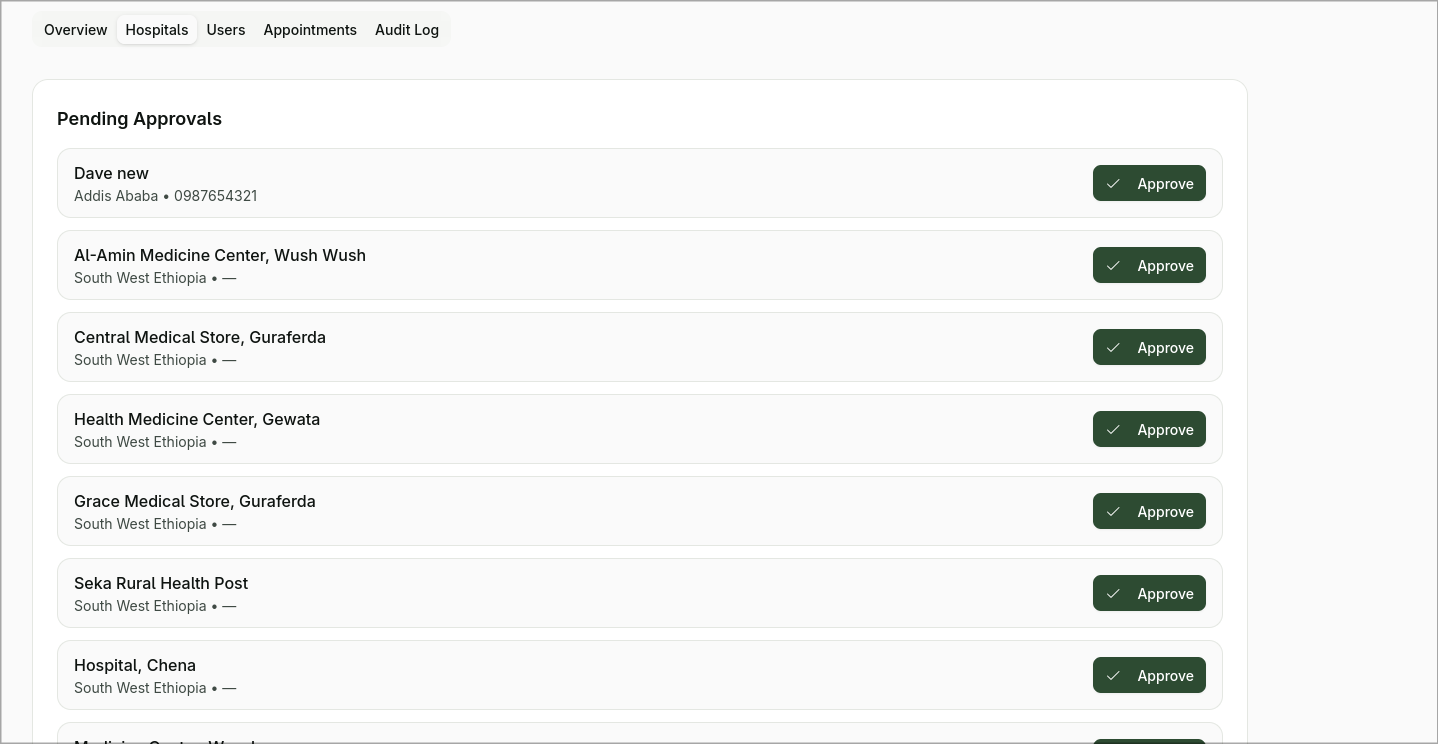The image size is (1438, 744).
Task: Select the Central Medical Store, Guraferda entry
Action: tap(200, 338)
